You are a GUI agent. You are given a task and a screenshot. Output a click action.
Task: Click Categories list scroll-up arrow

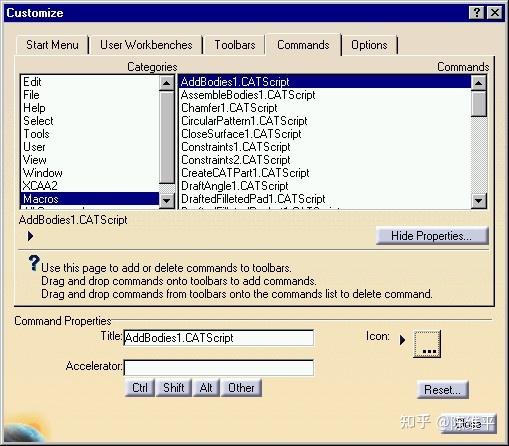point(167,83)
